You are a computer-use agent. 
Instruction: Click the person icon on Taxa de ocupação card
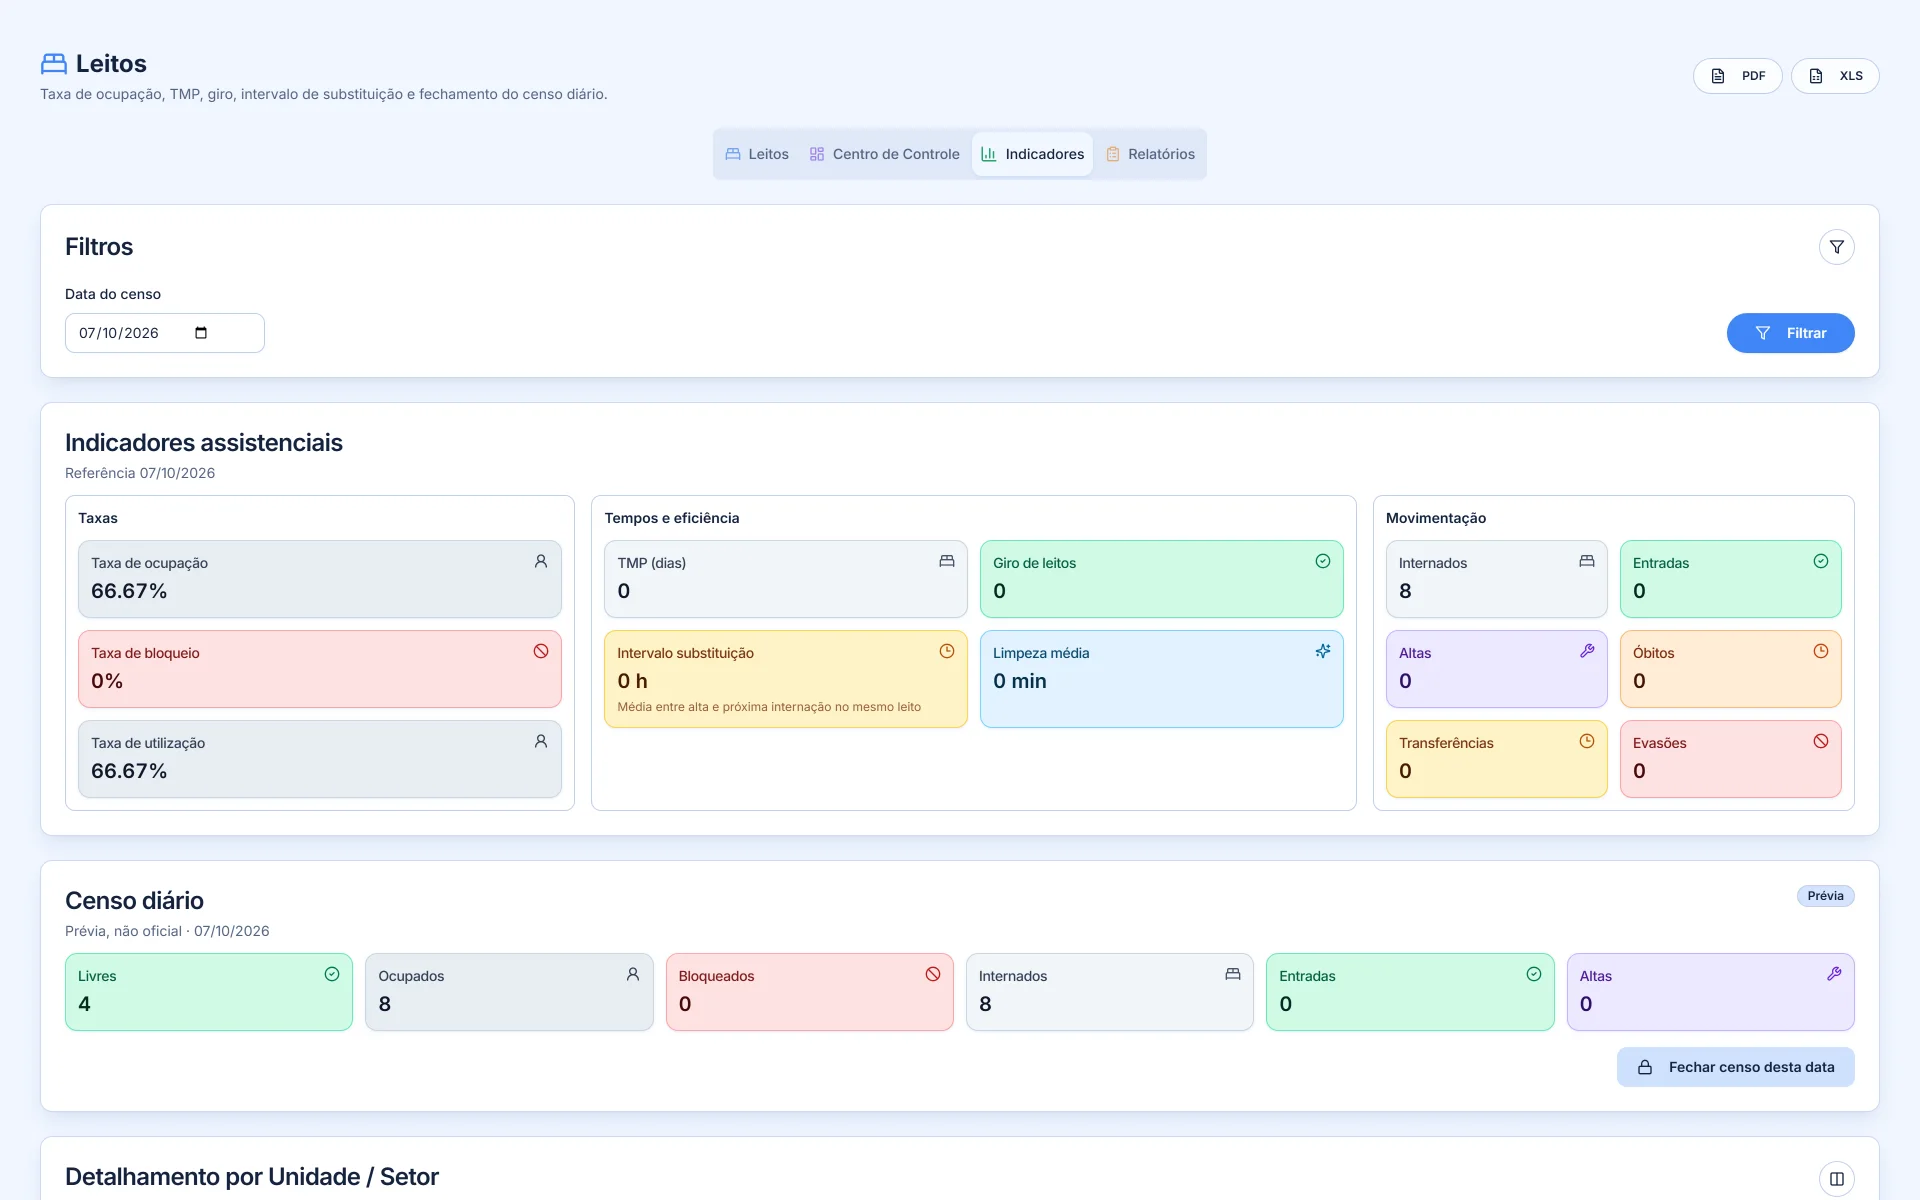click(541, 561)
